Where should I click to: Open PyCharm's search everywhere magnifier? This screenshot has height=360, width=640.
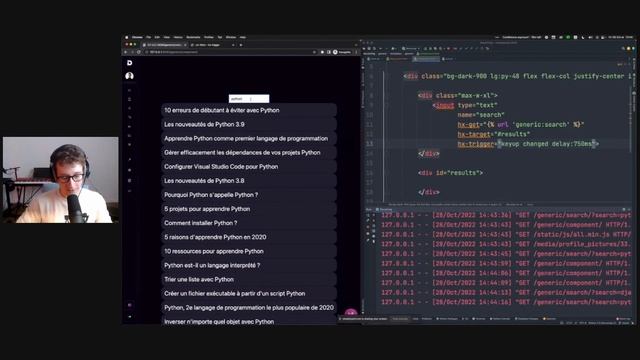point(623,49)
